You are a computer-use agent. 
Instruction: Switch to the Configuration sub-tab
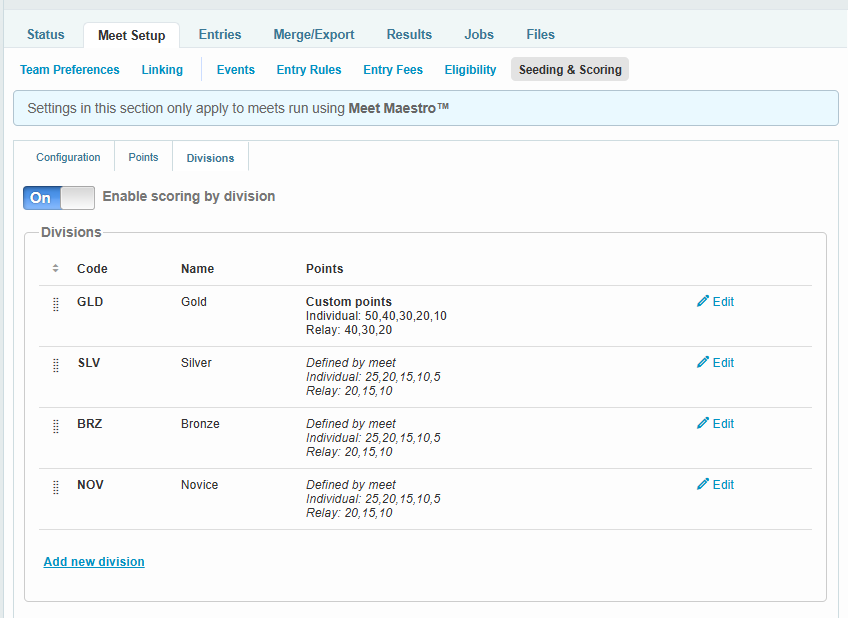tap(68, 158)
